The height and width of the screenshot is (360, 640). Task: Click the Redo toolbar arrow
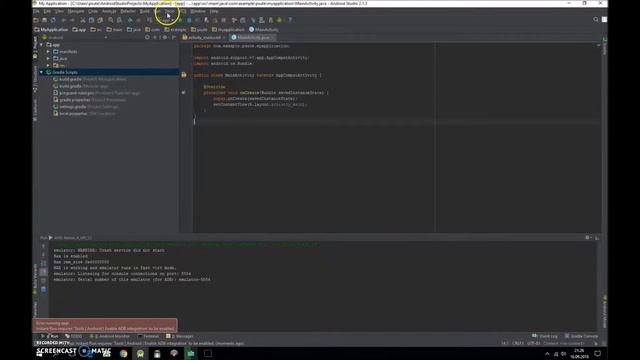point(72,20)
